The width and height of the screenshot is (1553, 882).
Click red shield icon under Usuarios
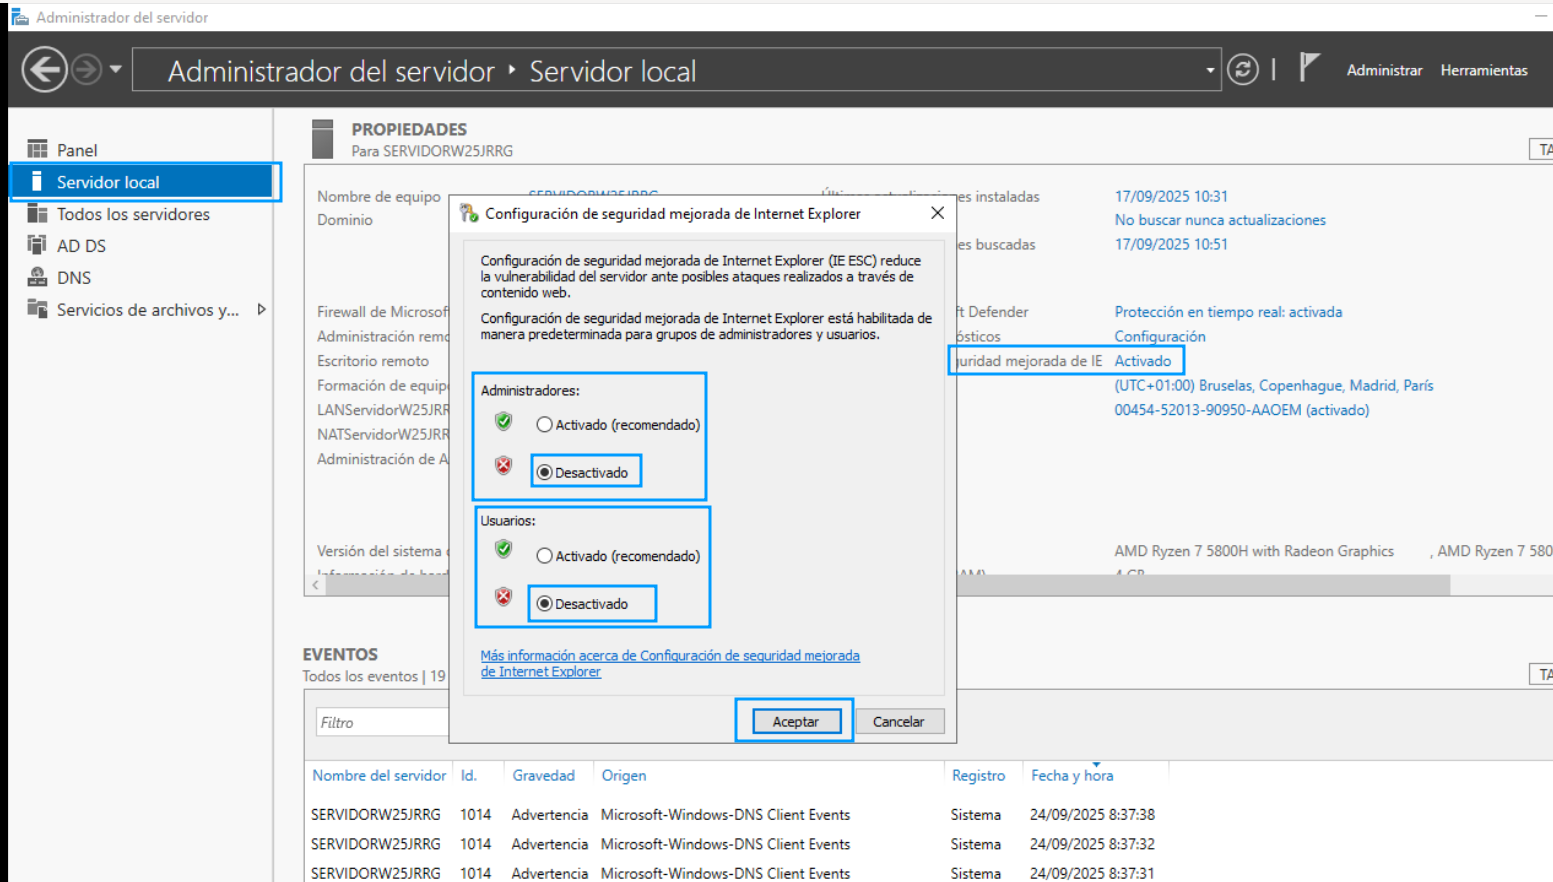point(504,597)
